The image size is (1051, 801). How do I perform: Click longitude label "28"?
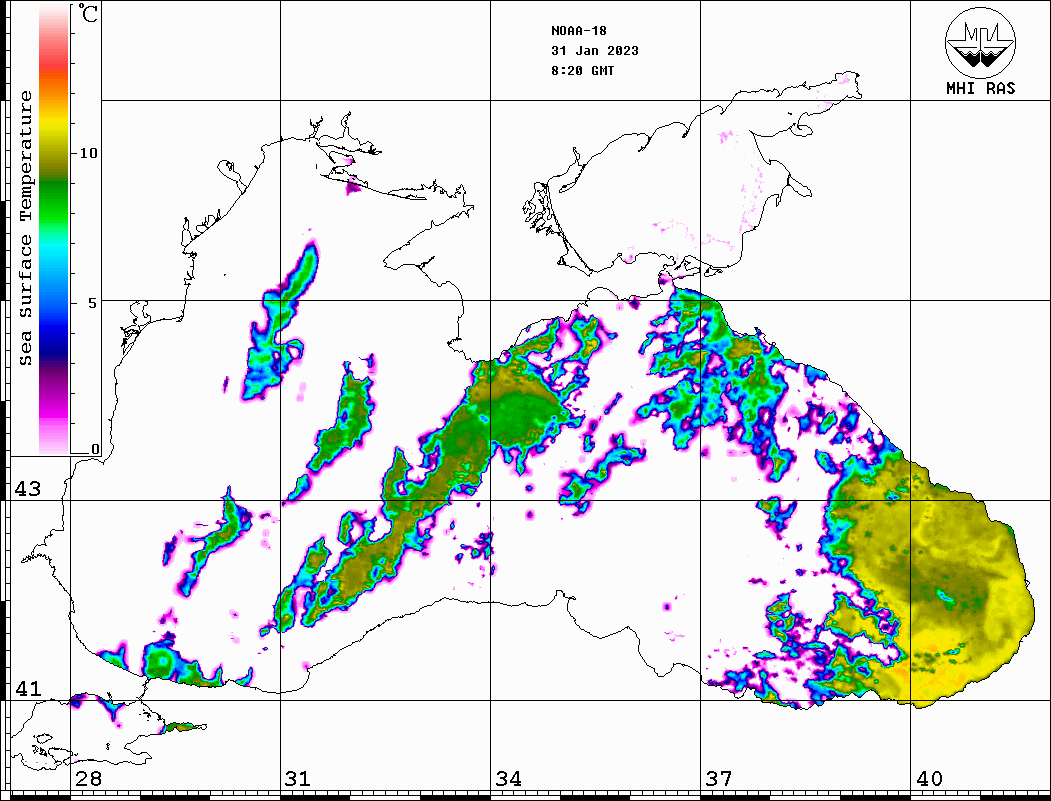click(x=88, y=779)
